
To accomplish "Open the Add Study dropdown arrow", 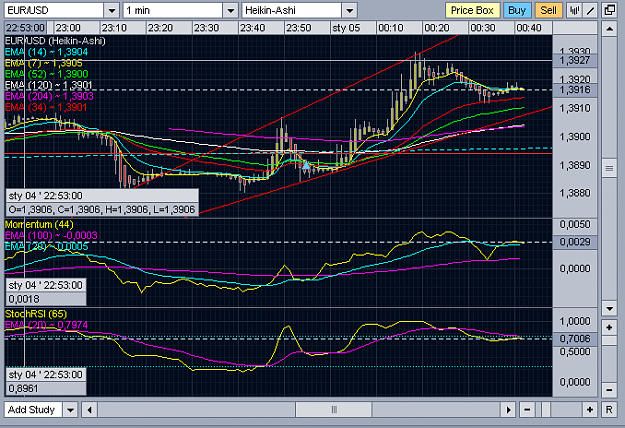I will tap(70, 410).
